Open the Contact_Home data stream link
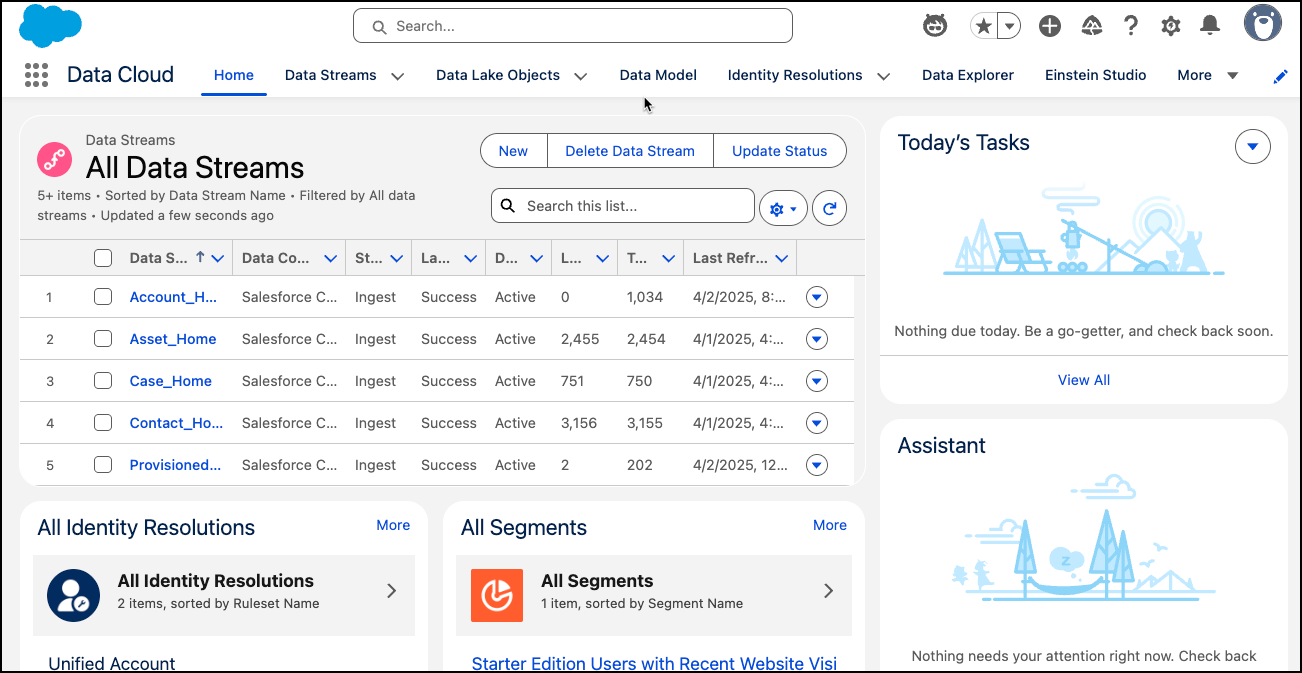 (x=176, y=423)
